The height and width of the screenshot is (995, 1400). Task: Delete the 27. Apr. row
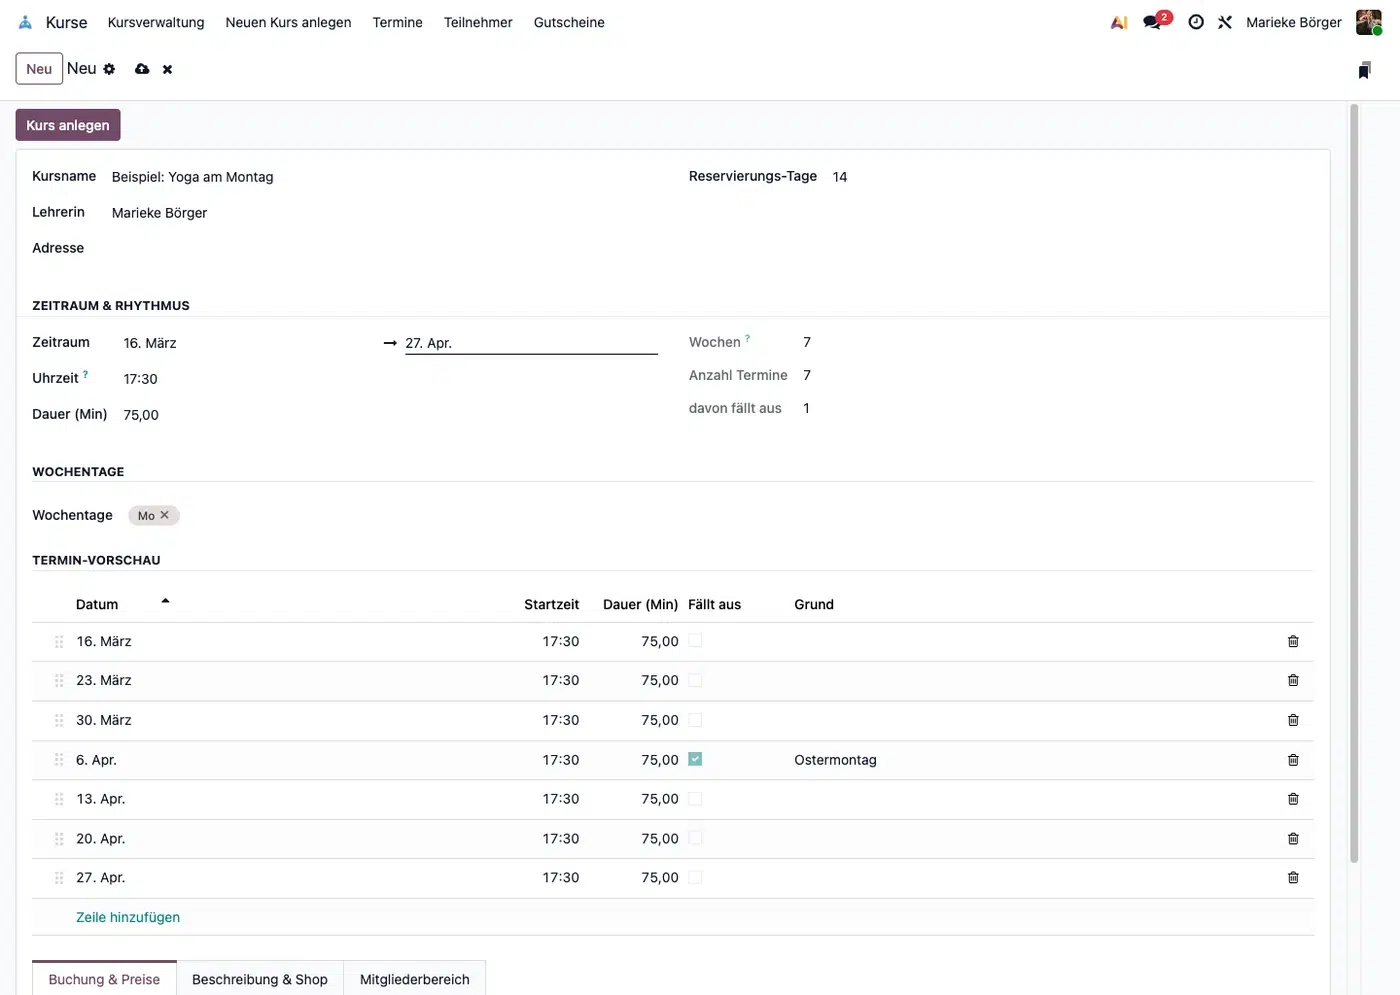(1293, 878)
